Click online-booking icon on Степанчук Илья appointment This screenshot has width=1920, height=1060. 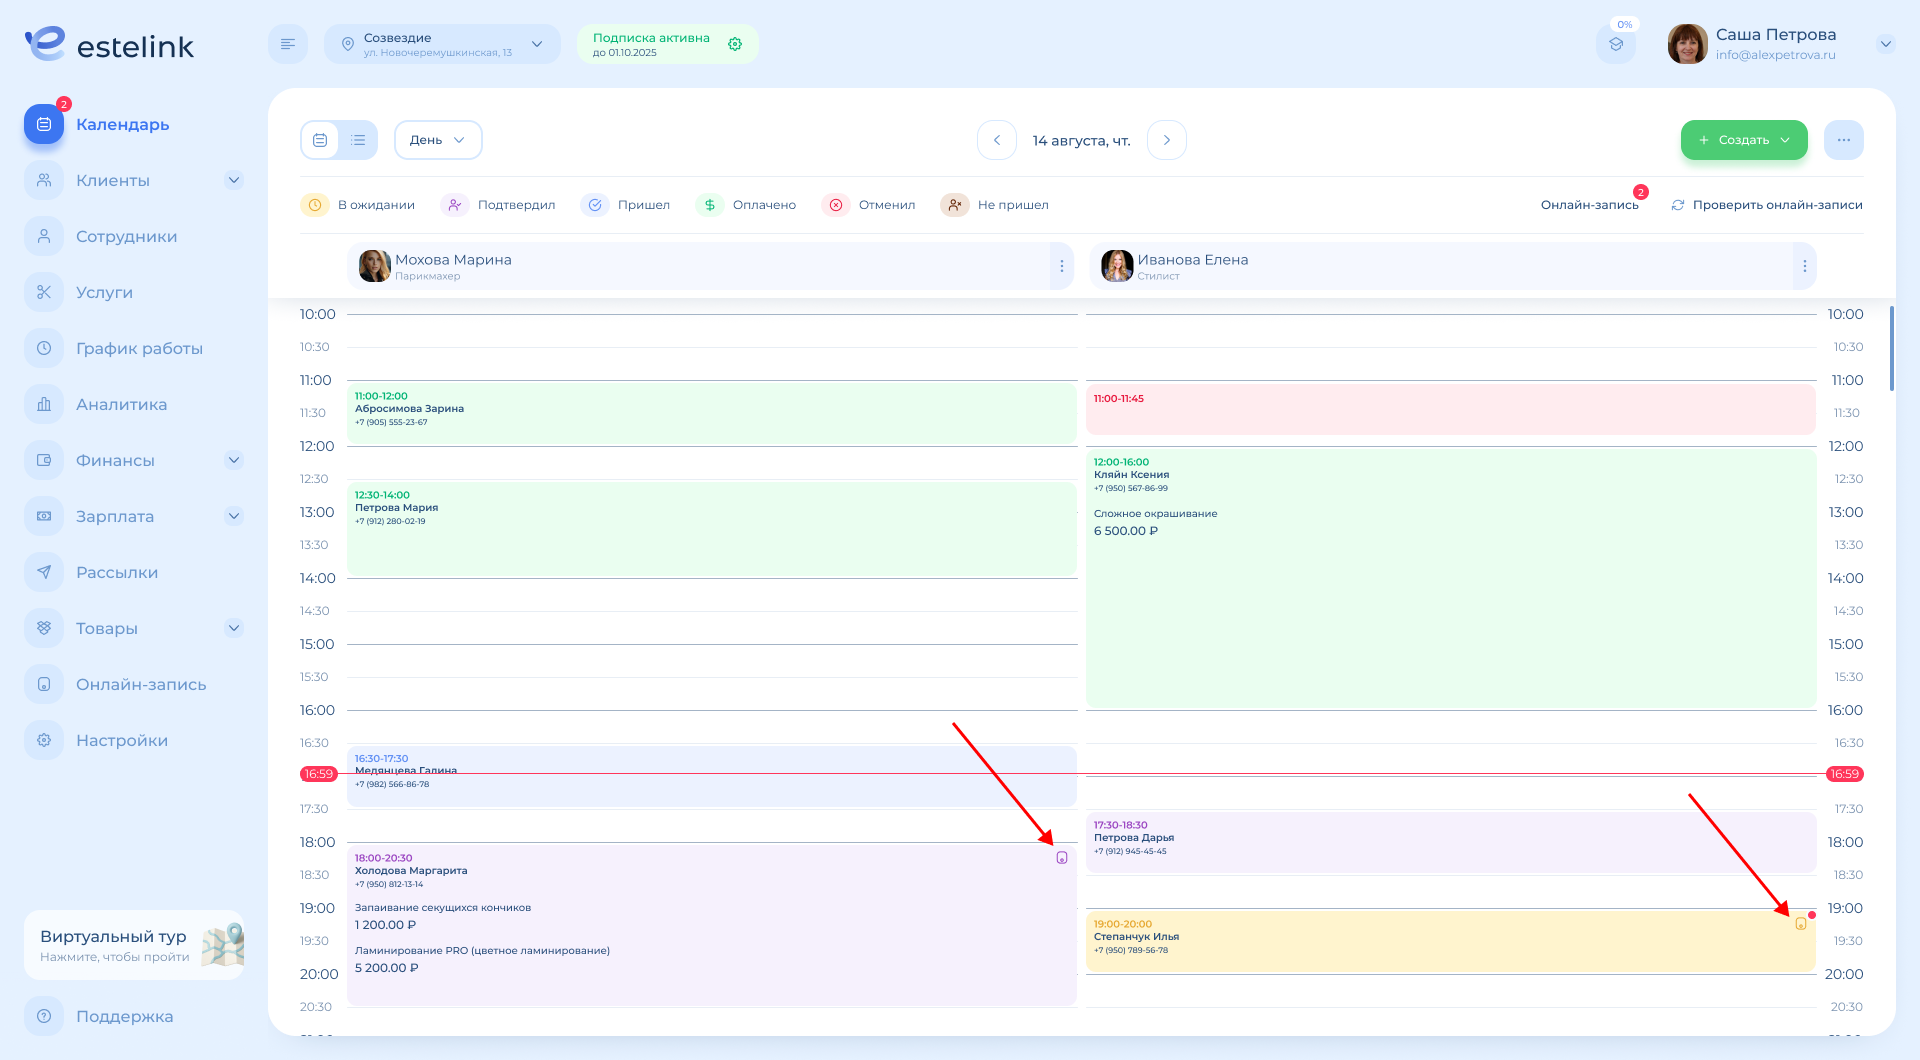coord(1800,924)
